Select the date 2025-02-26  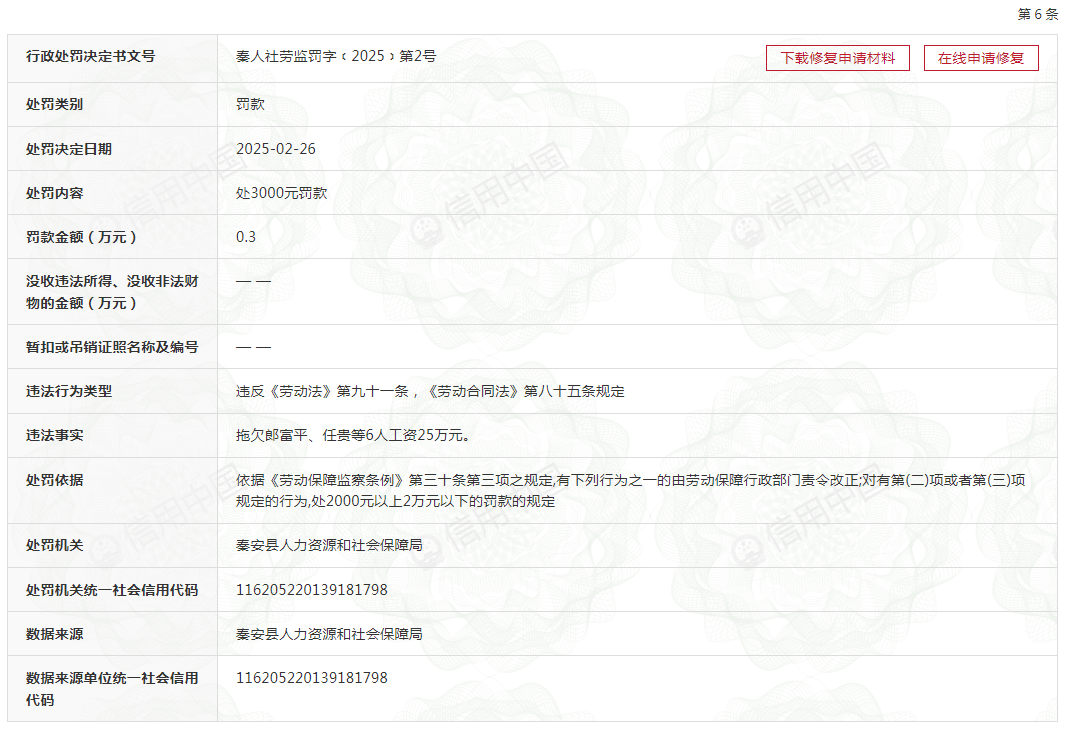(276, 149)
